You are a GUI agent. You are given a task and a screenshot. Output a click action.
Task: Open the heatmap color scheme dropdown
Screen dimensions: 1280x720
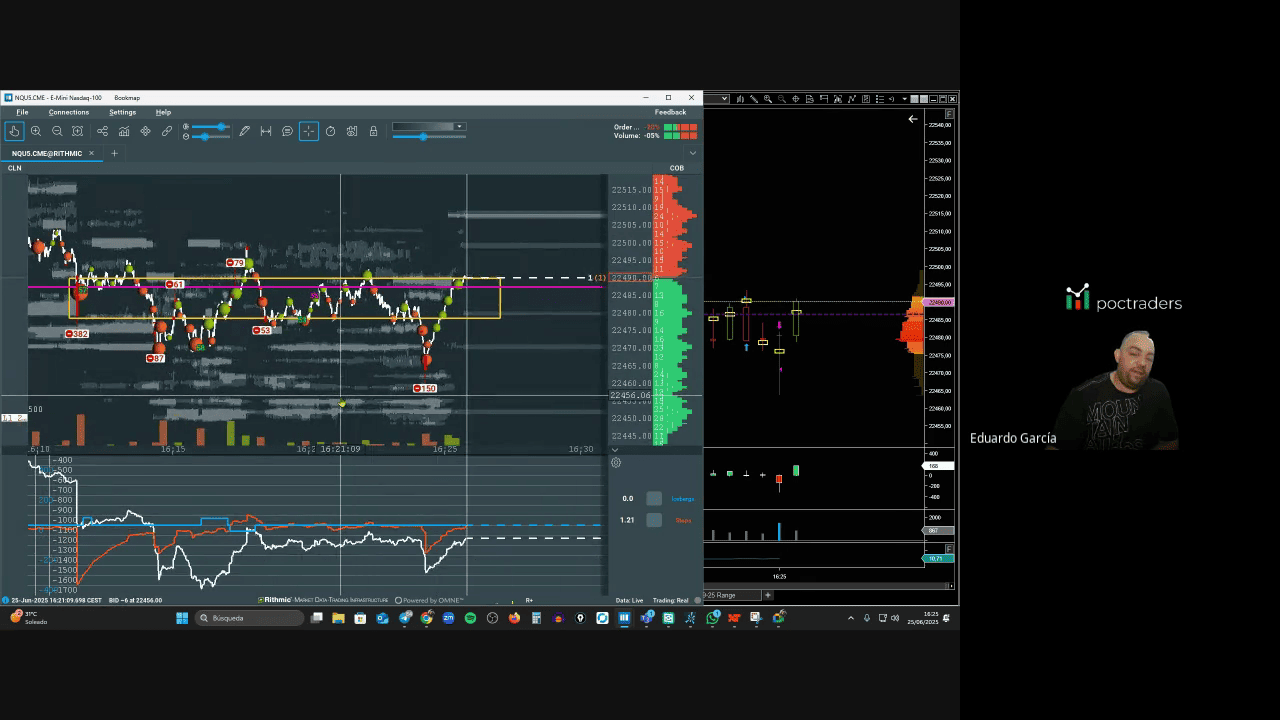(459, 127)
